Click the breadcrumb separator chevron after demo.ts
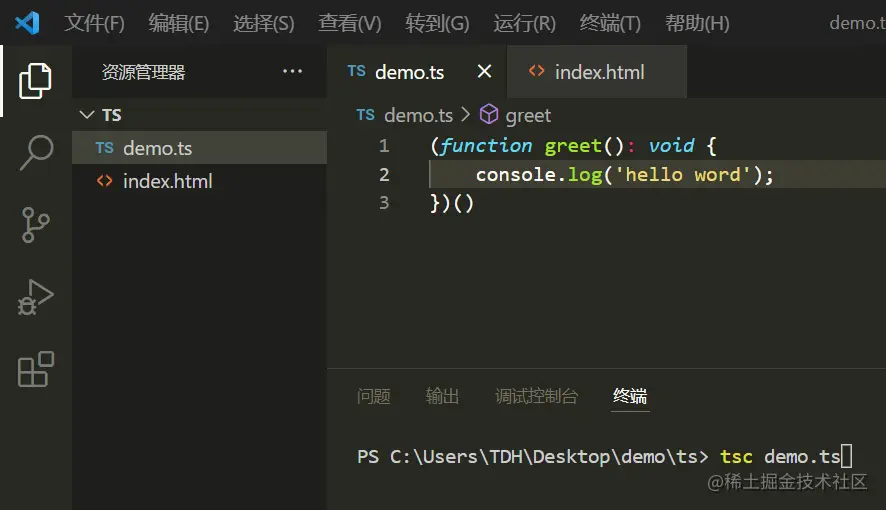The width and height of the screenshot is (886, 510). click(x=465, y=115)
